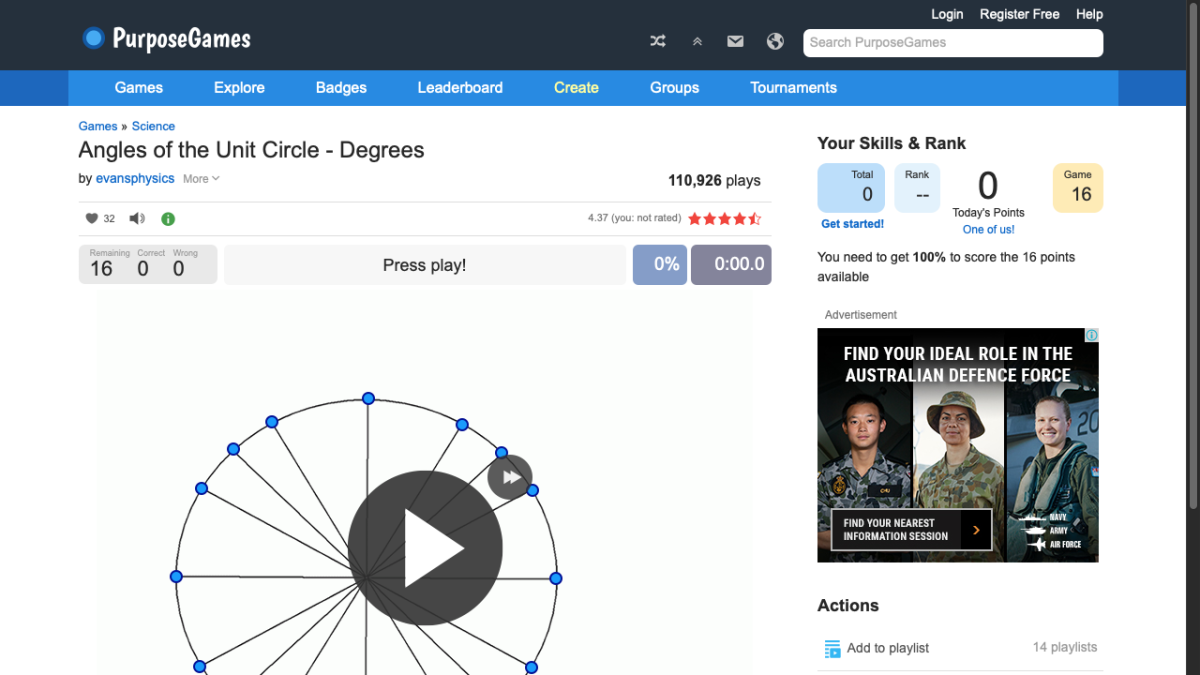This screenshot has width=1200, height=675.
Task: Click the Get started link
Action: 852,223
